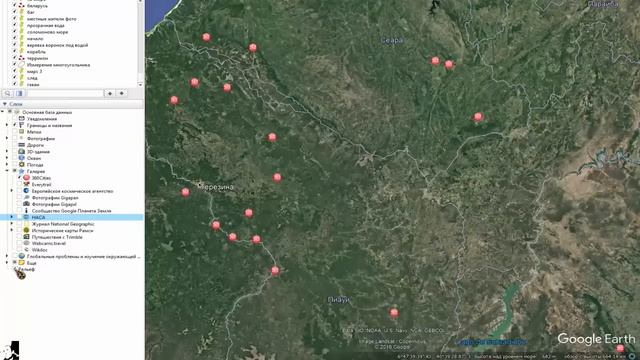Click the Фотографии Gigapan icon
Viewport: 640px width, 360px height.
click(x=27, y=198)
